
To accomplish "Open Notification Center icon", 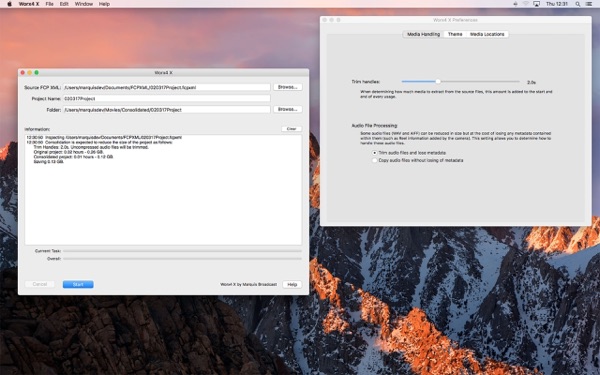I will click(589, 4).
